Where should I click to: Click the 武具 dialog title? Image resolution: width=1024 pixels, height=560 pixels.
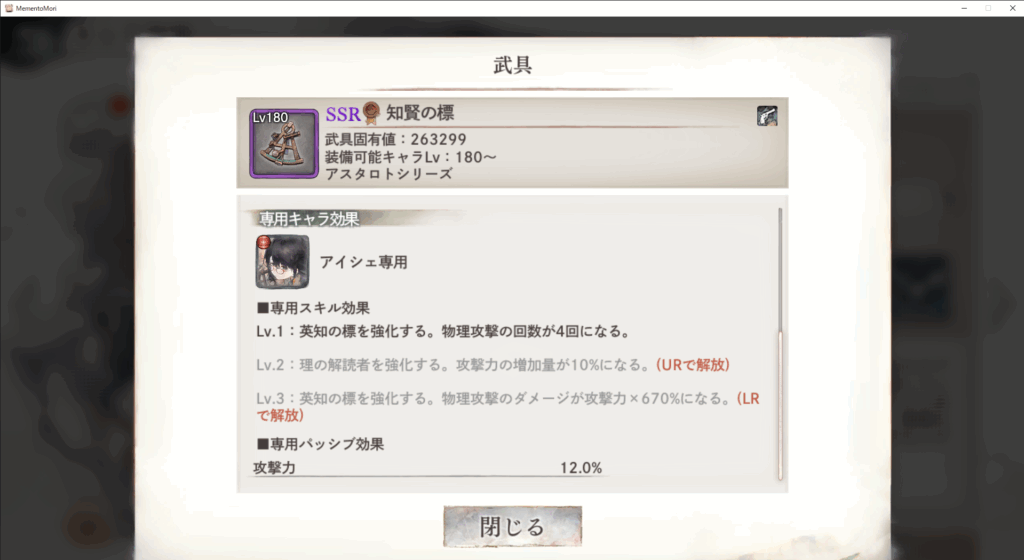[x=513, y=65]
